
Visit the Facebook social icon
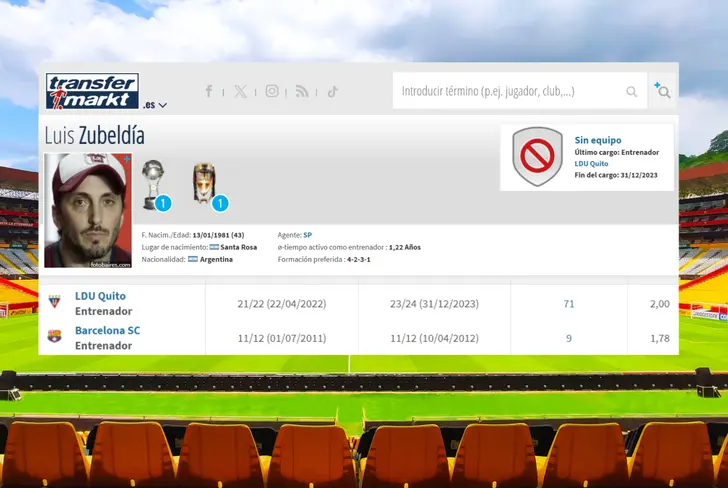point(209,91)
